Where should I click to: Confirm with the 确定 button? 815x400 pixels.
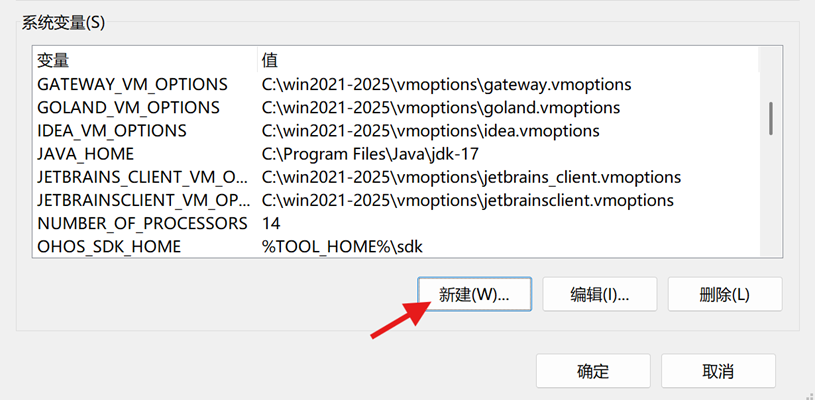pos(593,371)
